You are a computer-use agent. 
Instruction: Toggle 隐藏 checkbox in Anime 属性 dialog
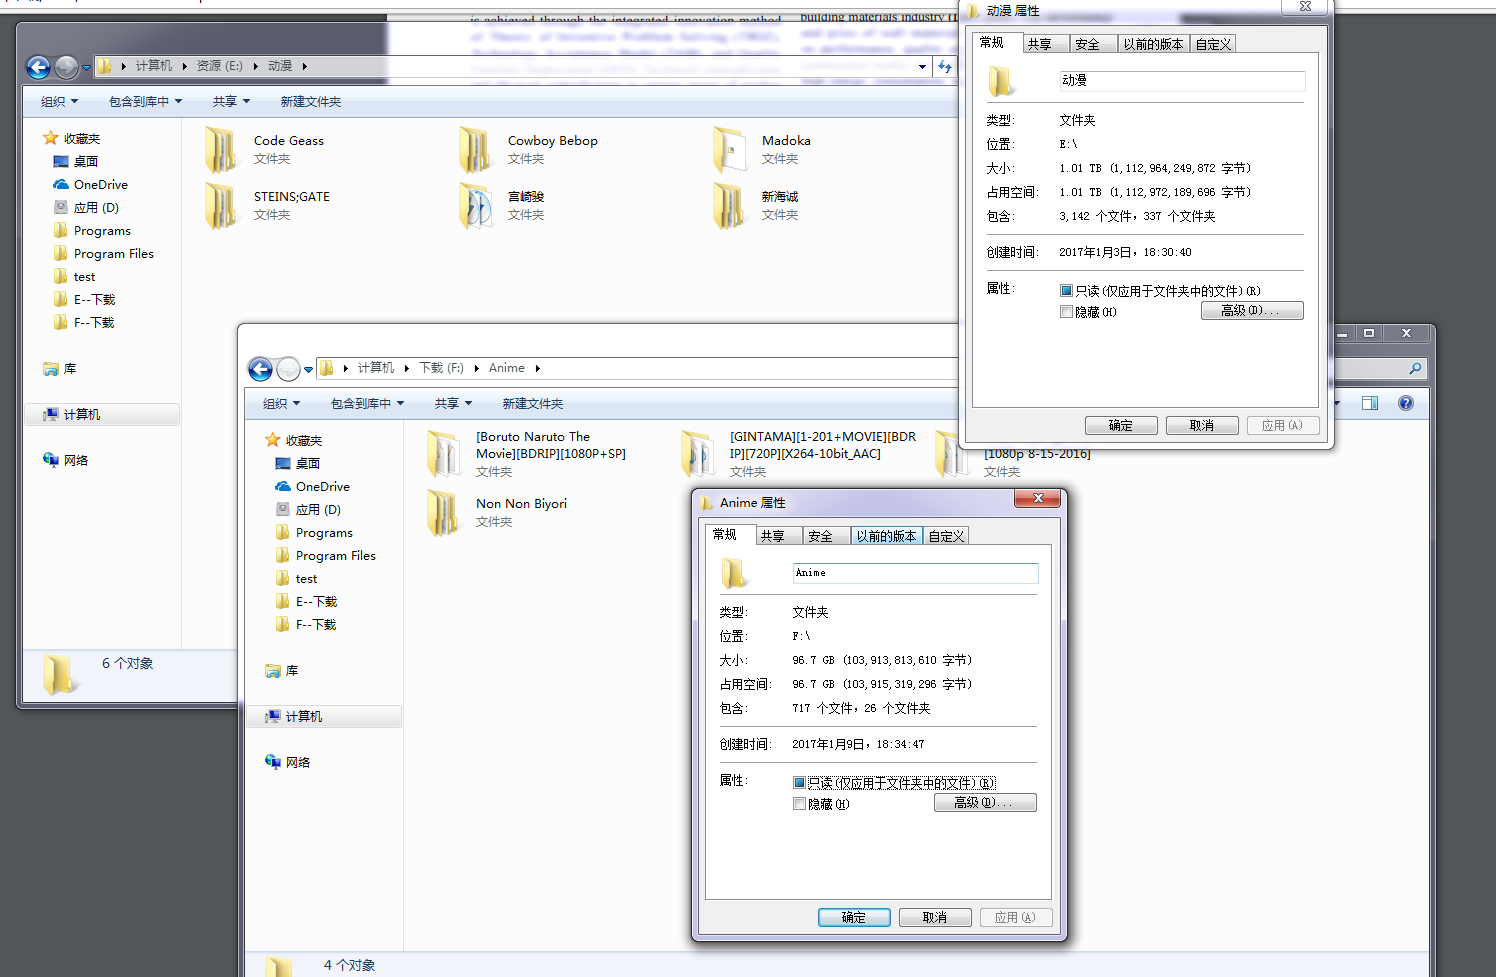pyautogui.click(x=799, y=804)
